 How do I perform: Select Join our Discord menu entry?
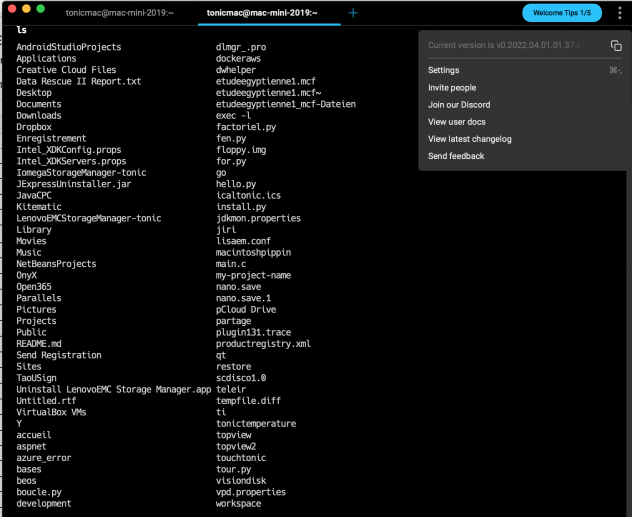tap(458, 105)
